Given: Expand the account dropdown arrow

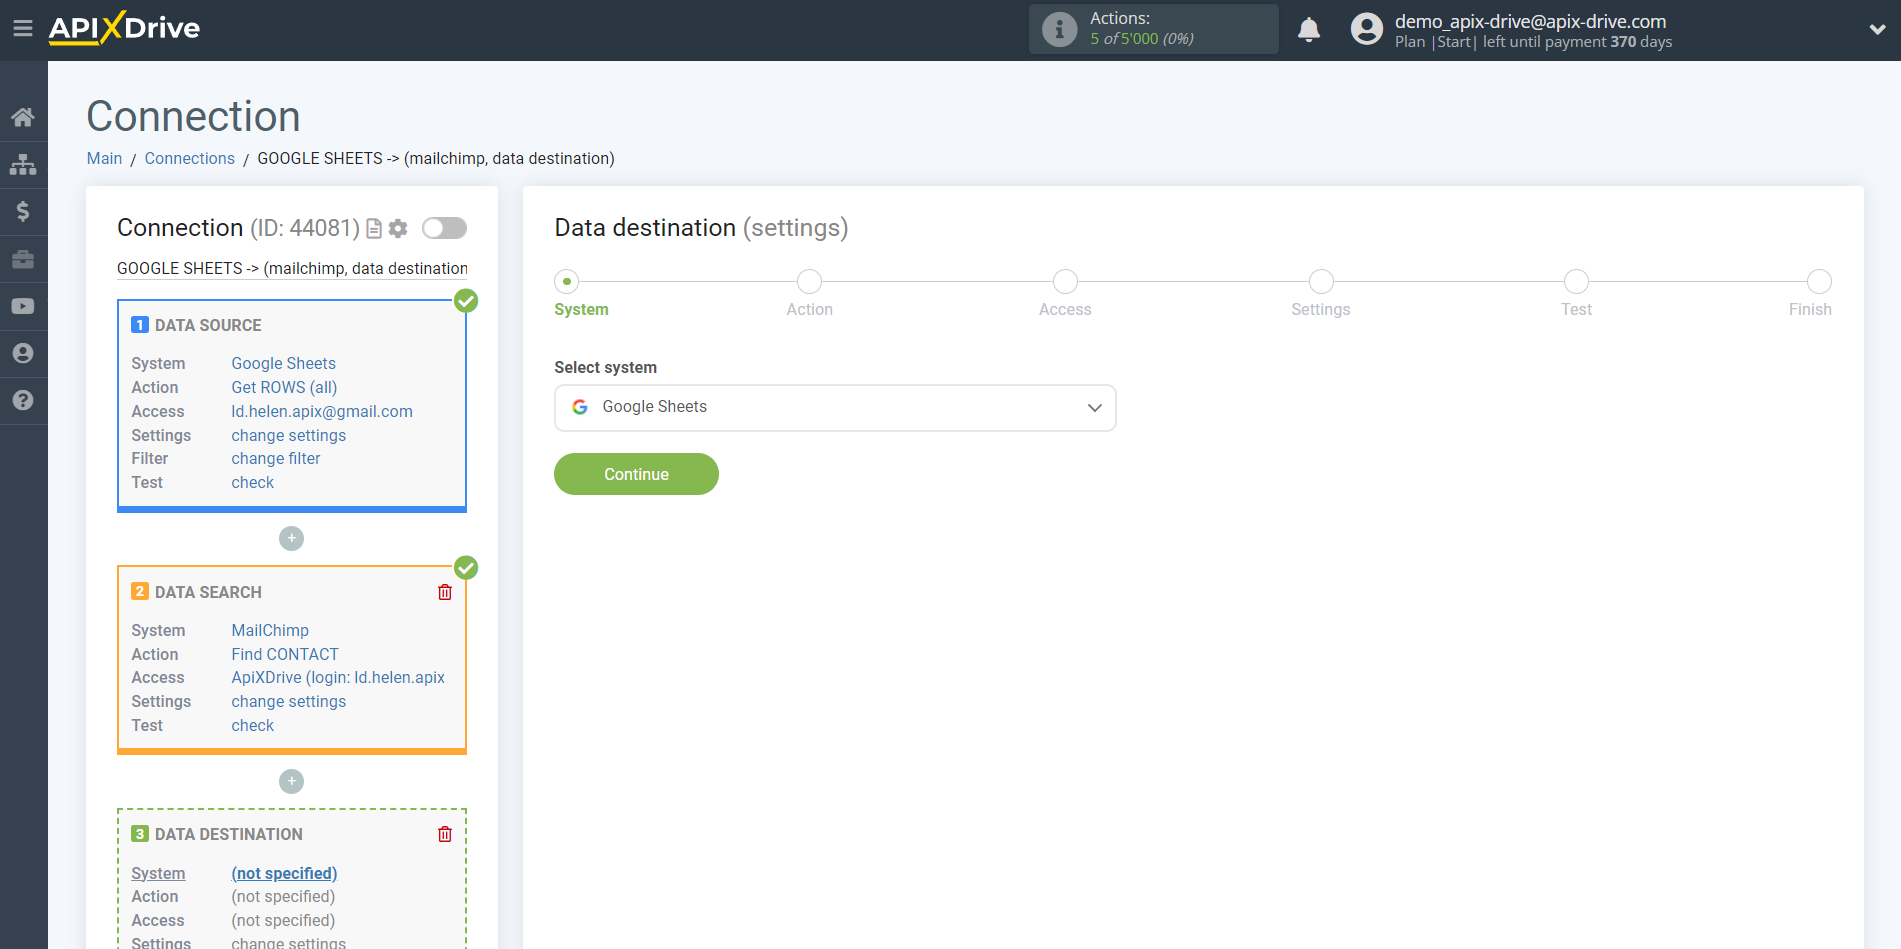Looking at the screenshot, I should tap(1877, 30).
